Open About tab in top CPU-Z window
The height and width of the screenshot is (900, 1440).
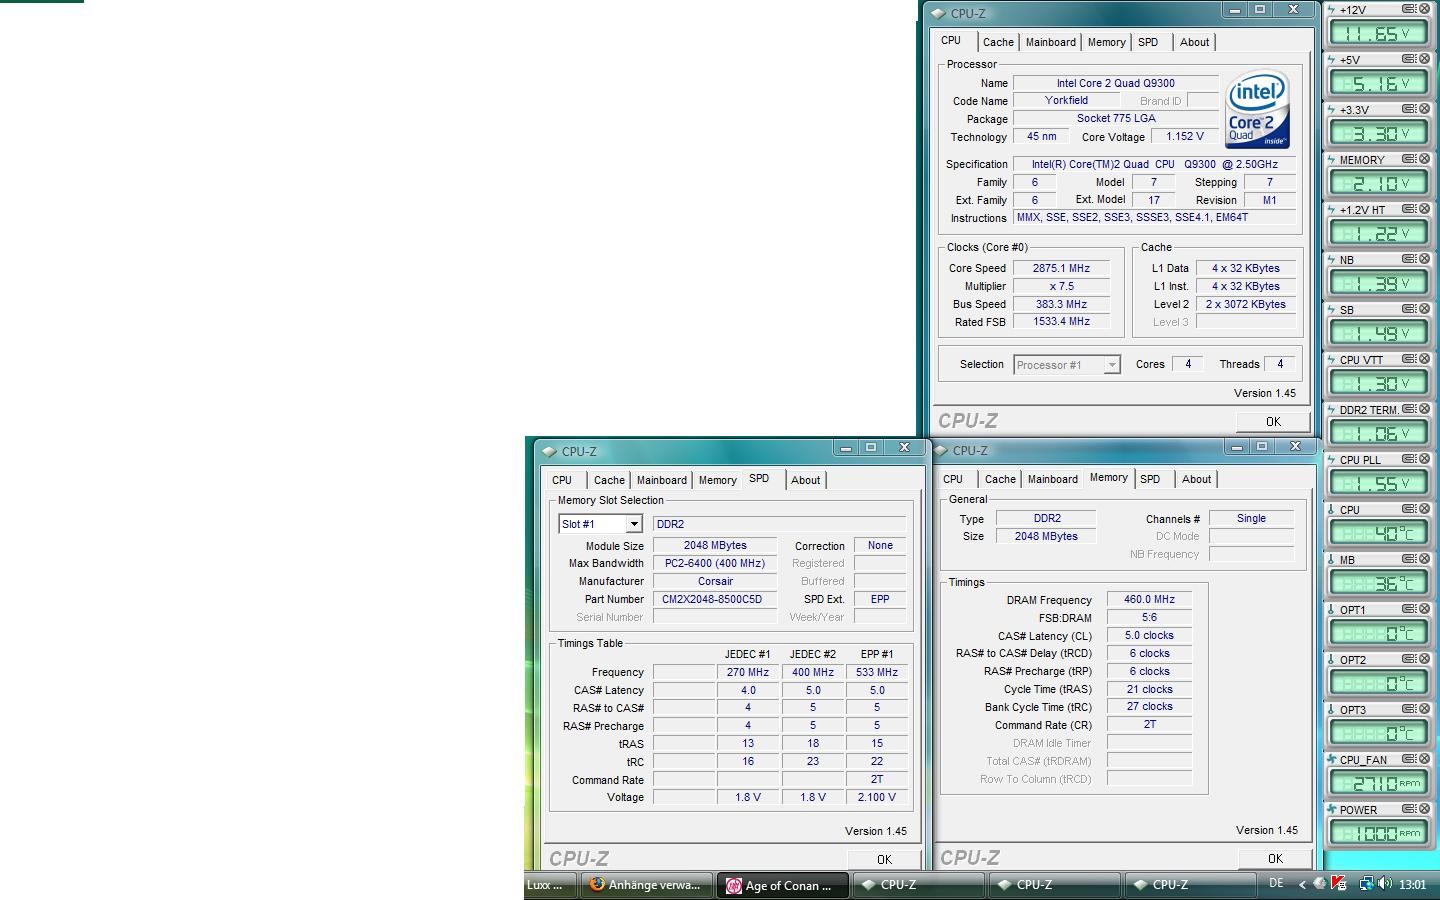coord(1194,42)
